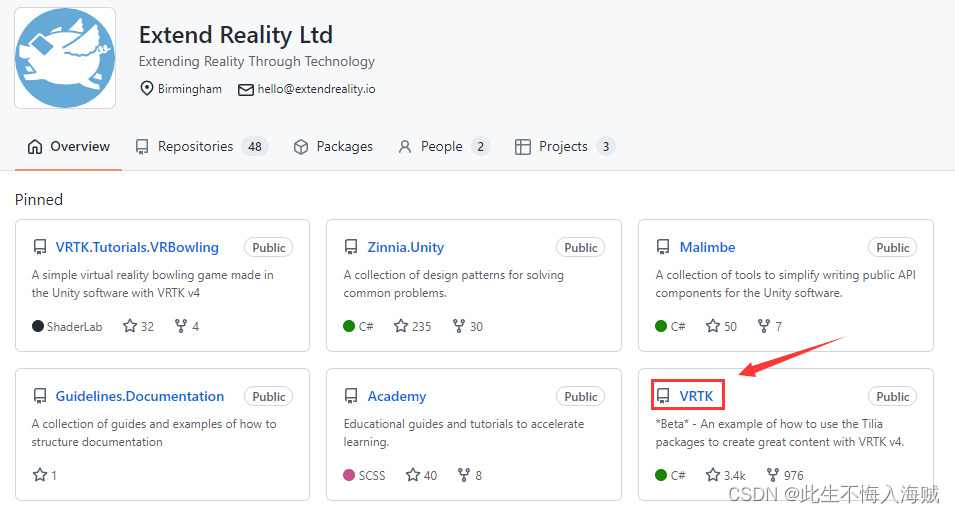Click the Repositories count badge 48
Viewport: 955px width, 514px height.
[x=255, y=147]
